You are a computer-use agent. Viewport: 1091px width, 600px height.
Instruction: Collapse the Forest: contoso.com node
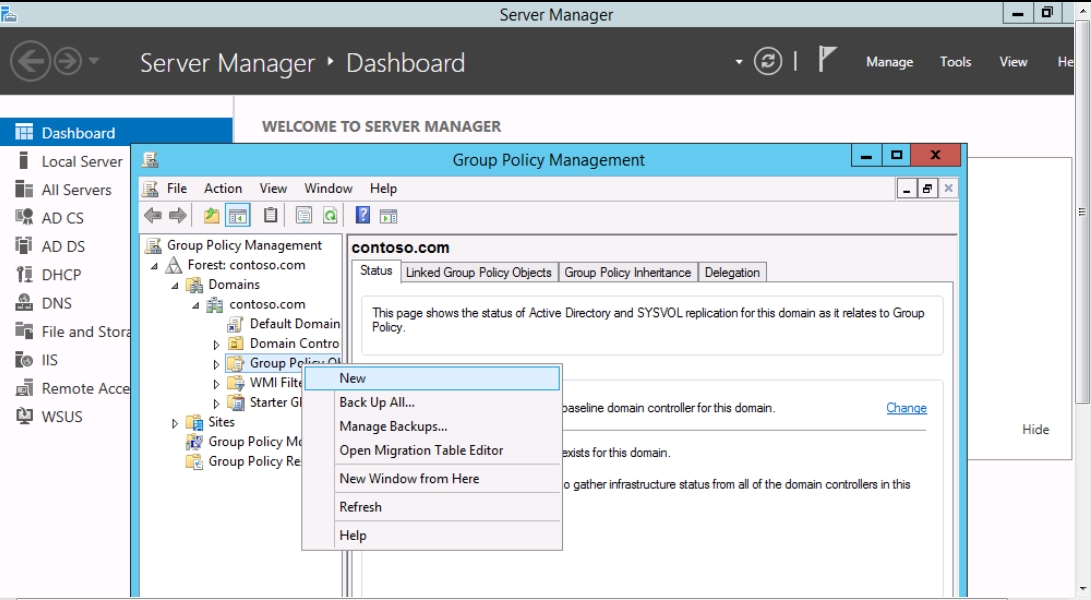point(155,266)
